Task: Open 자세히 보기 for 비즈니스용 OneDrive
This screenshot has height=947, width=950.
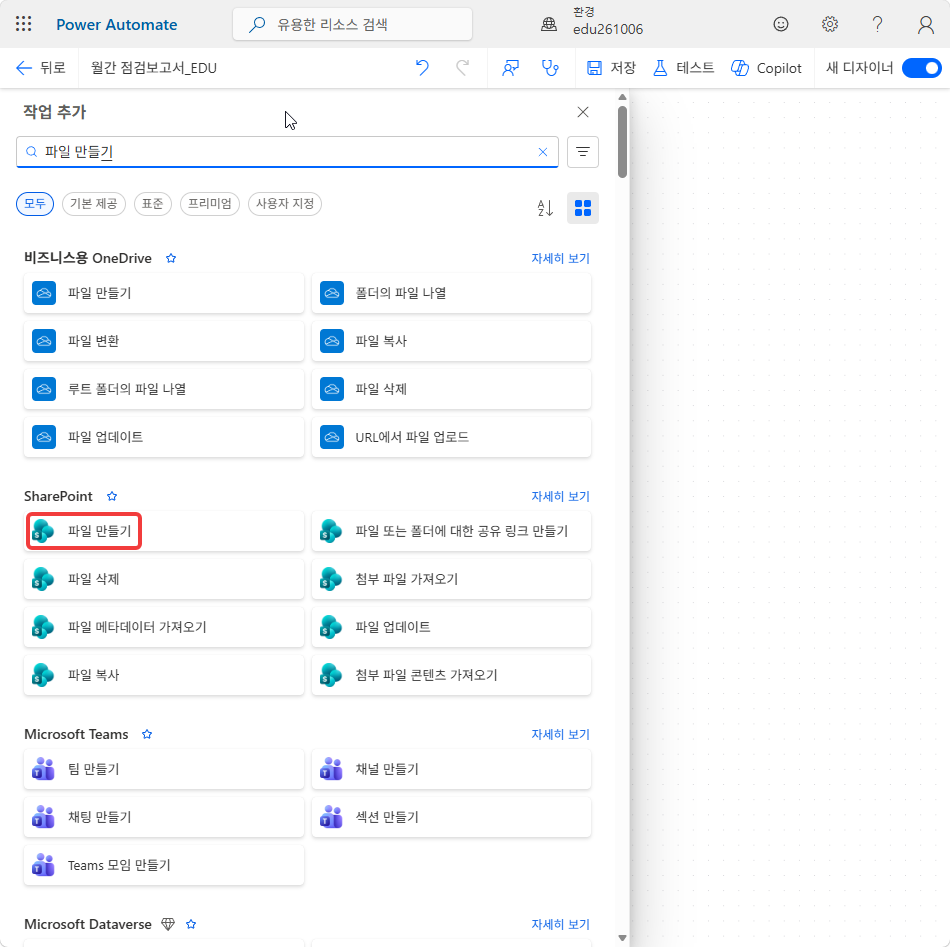Action: (560, 258)
